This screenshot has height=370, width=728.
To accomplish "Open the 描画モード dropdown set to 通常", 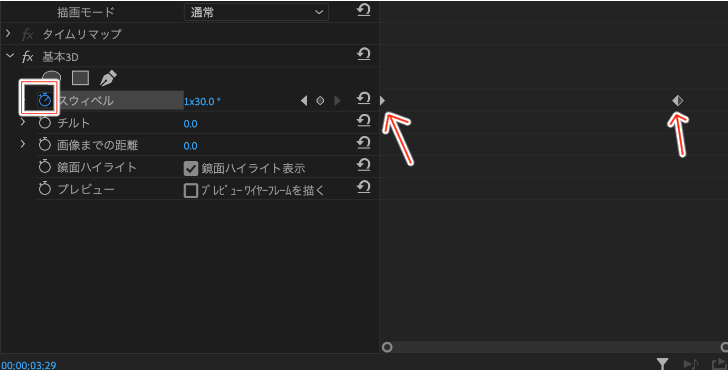I will [256, 12].
